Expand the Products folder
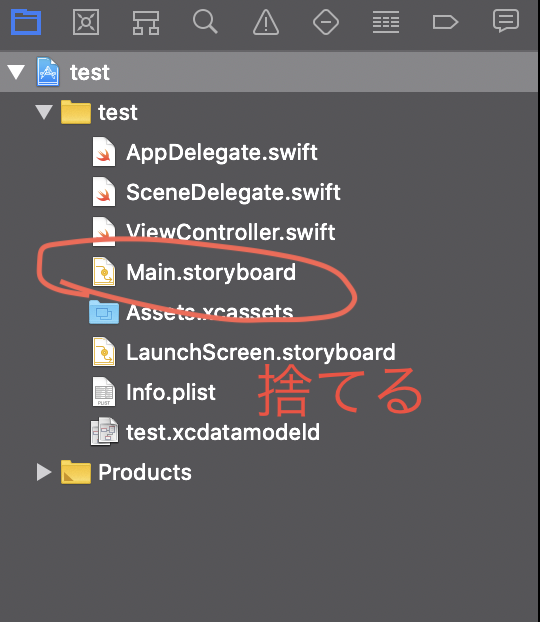 coord(44,472)
